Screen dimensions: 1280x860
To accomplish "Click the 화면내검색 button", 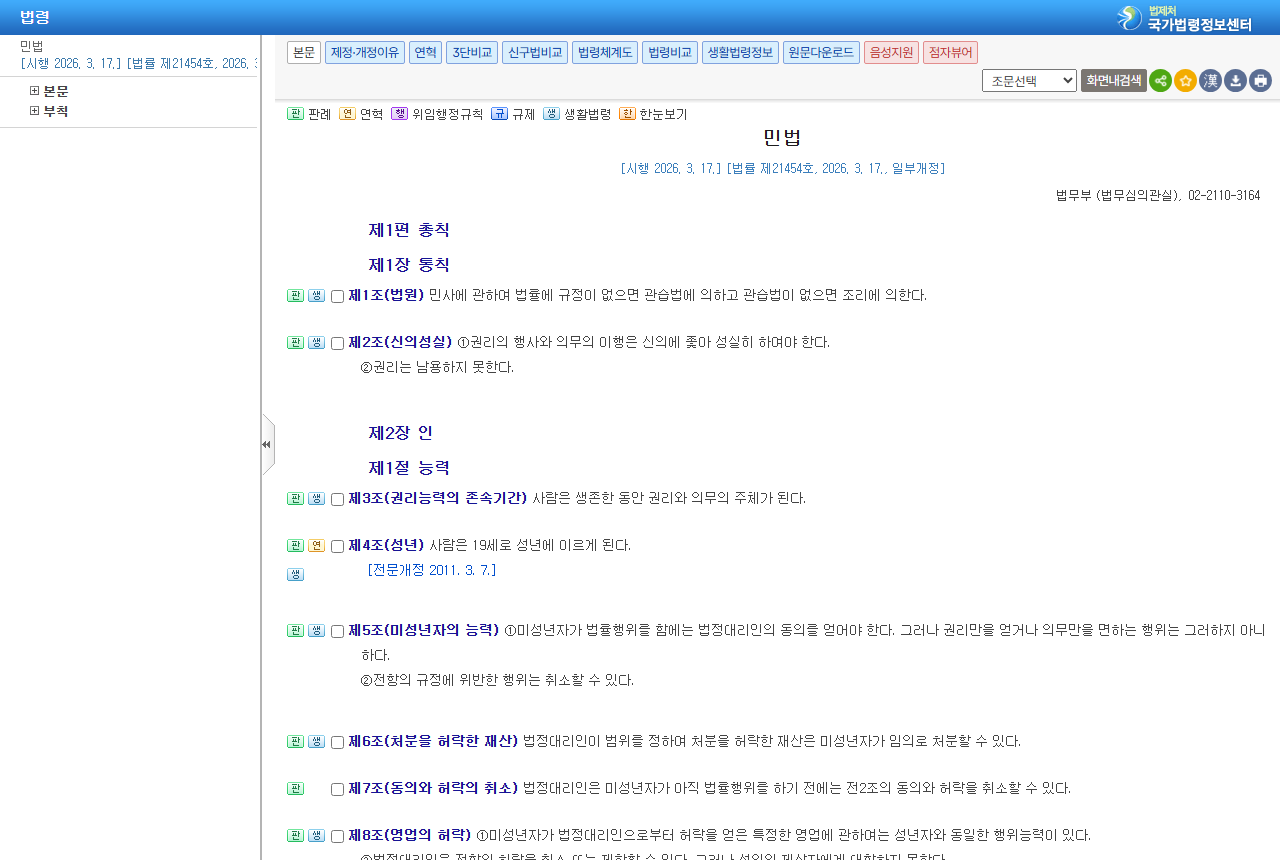I will coord(1114,81).
